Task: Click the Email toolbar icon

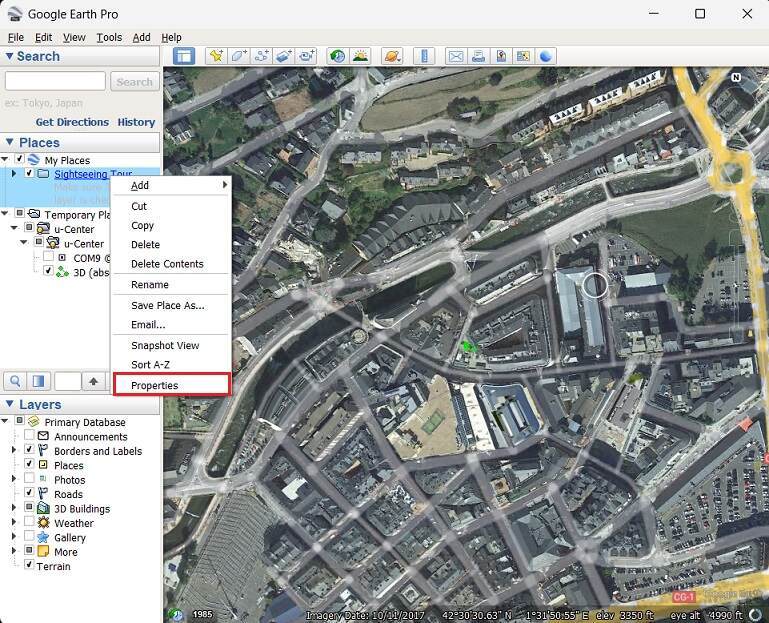Action: pos(455,56)
